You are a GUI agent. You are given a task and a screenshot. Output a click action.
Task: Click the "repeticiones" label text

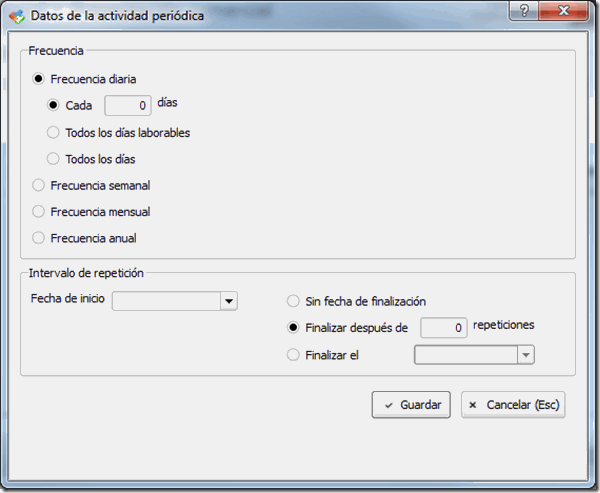click(504, 325)
